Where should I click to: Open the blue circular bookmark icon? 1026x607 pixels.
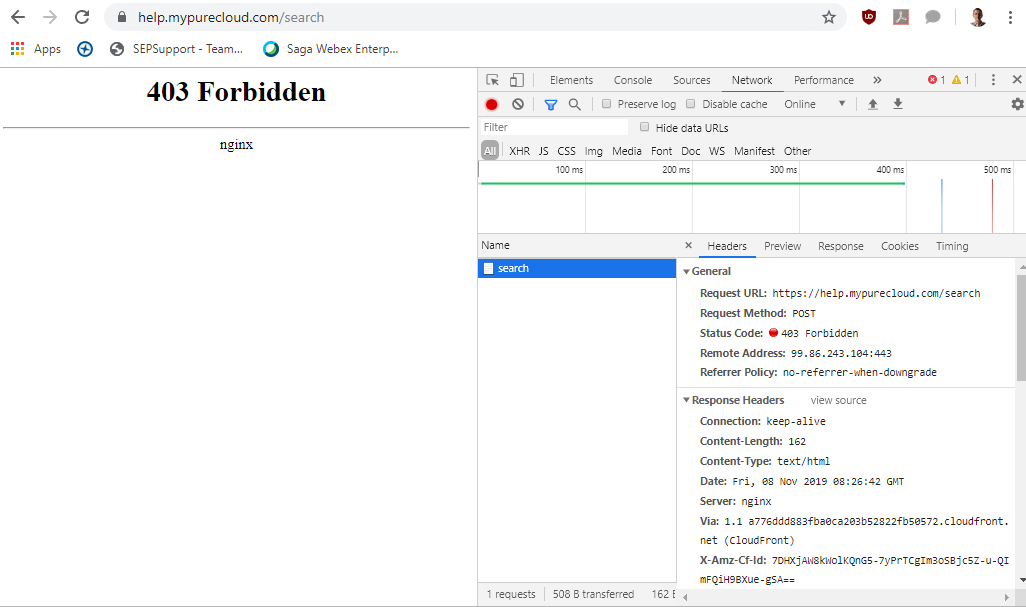pyautogui.click(x=85, y=49)
